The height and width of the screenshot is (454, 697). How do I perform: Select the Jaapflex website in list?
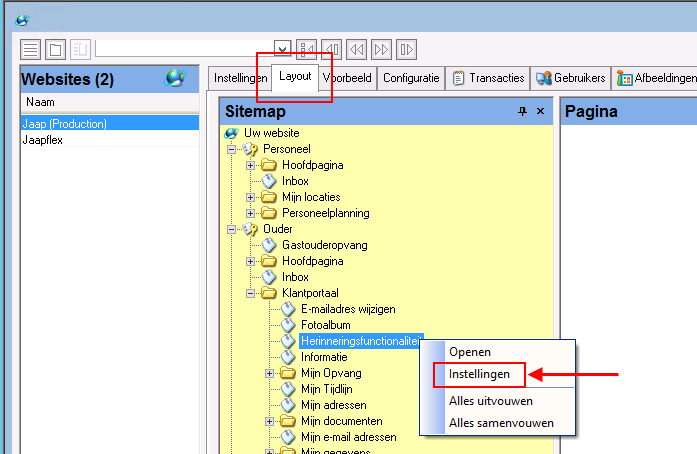tap(44, 141)
